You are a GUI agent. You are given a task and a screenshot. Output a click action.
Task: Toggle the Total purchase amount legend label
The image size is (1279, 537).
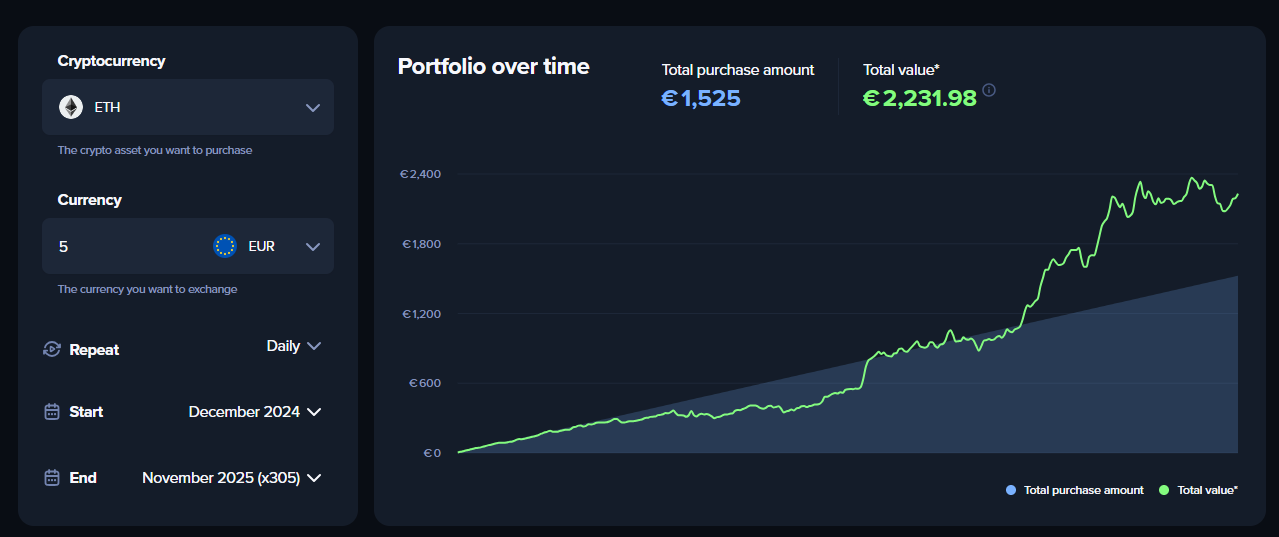pos(1083,490)
